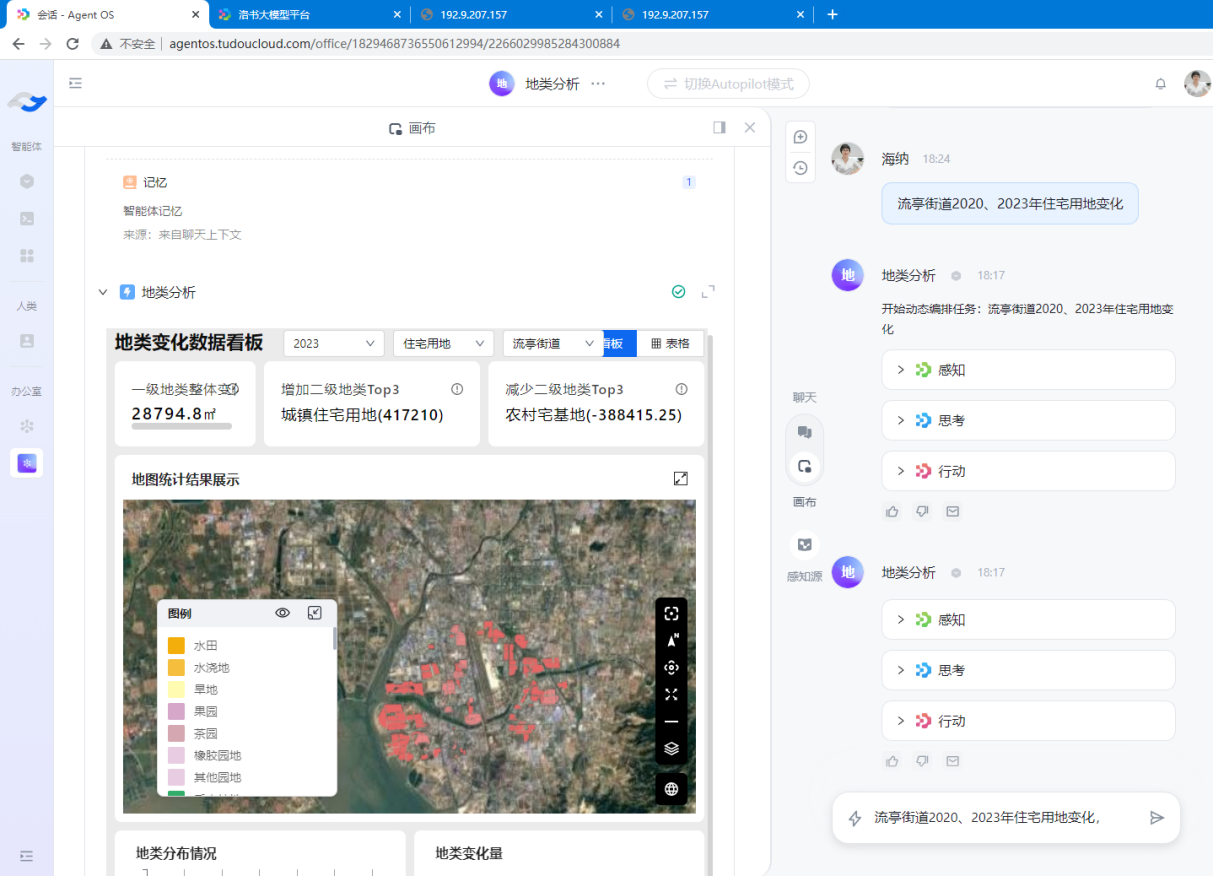Toggle the canvas side-panel layout icon
The image size is (1213, 876).
point(719,128)
